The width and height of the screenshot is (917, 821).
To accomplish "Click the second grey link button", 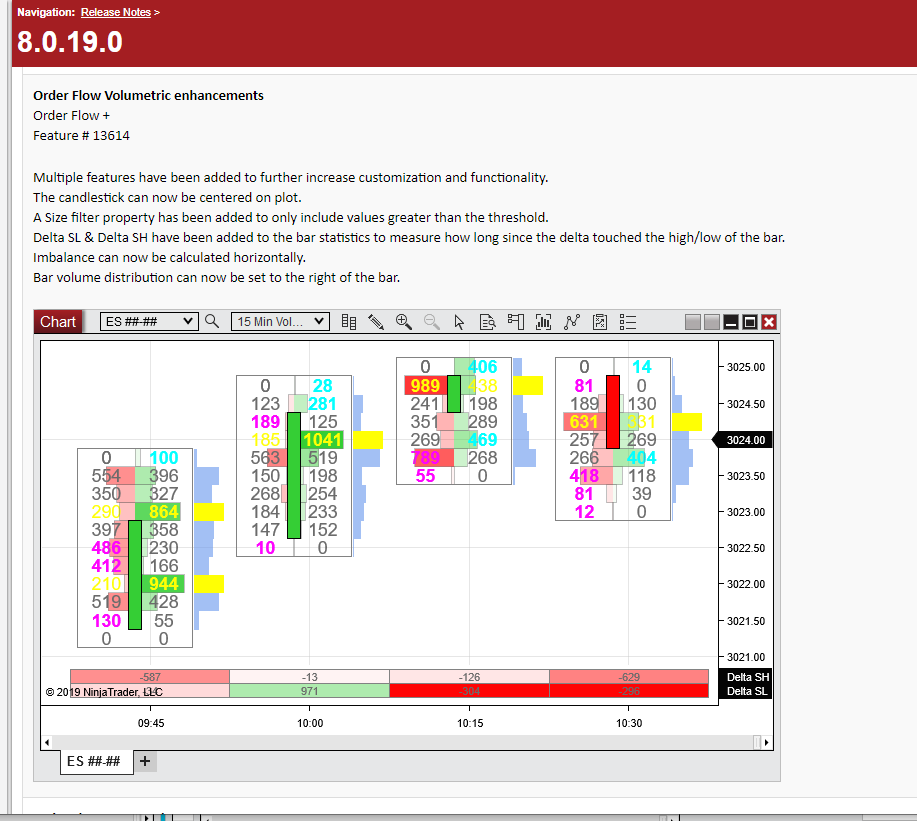I will [712, 322].
